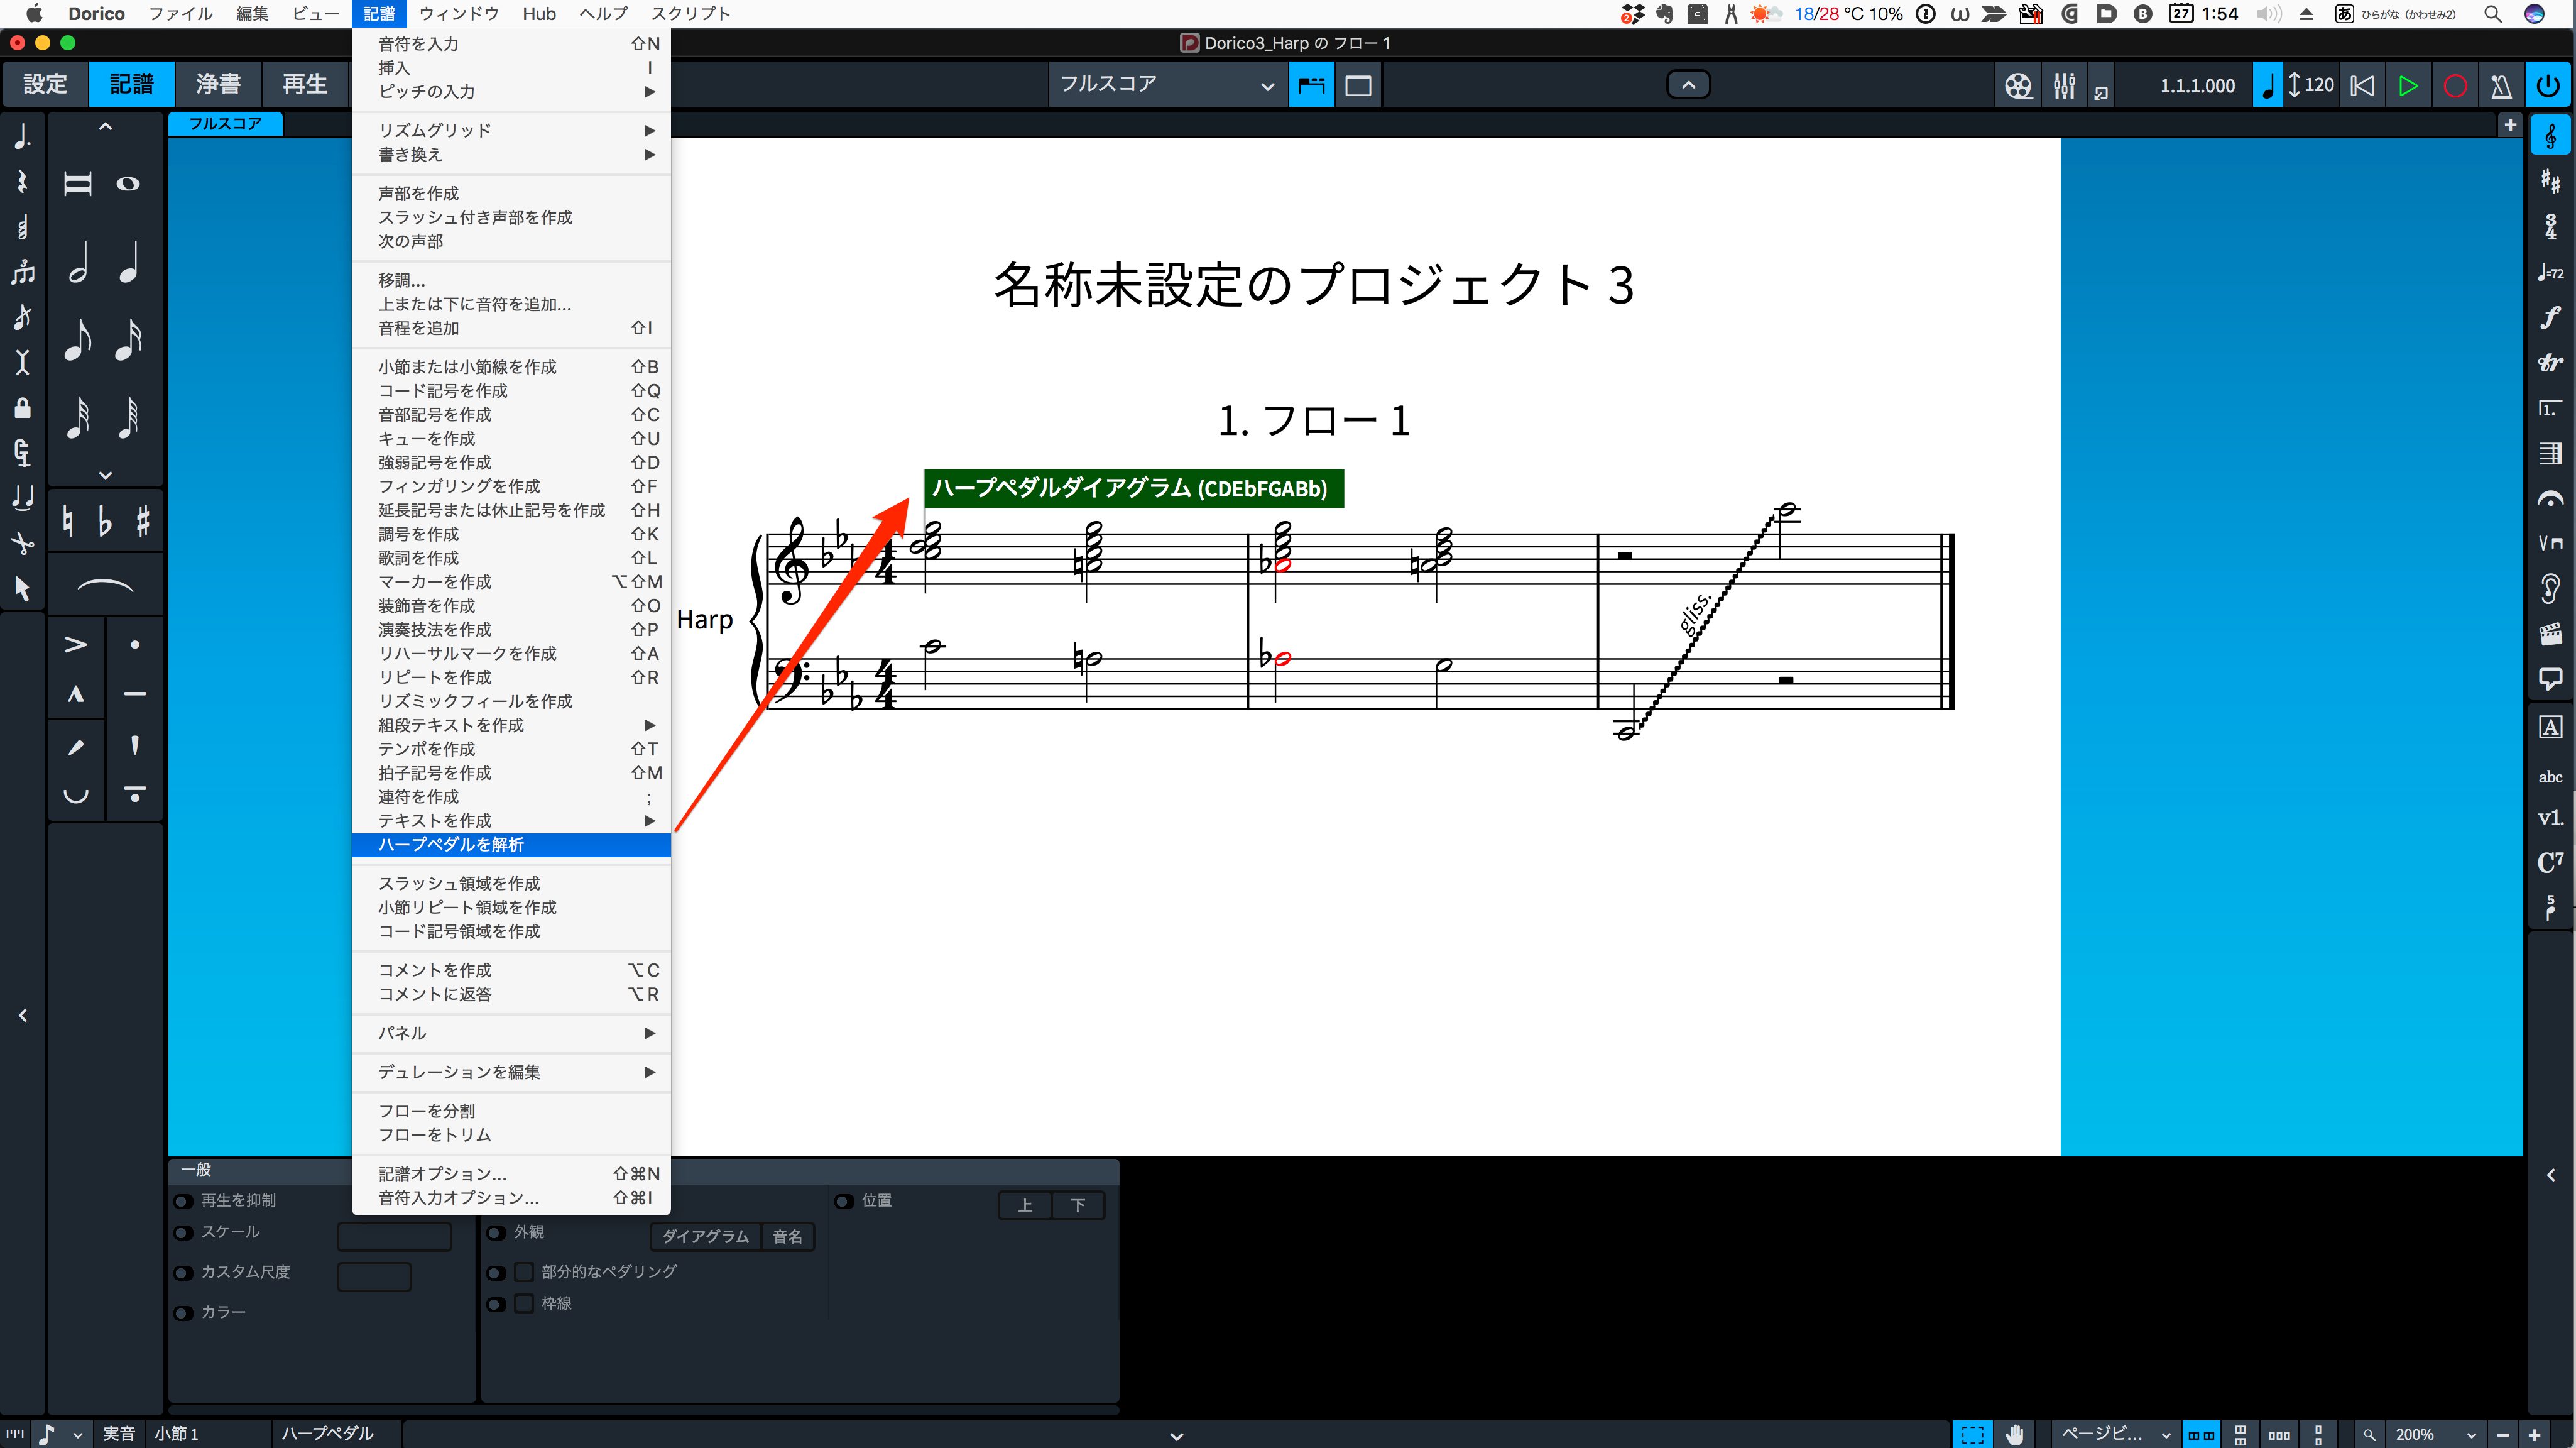Select the rest input tool

pyautogui.click(x=22, y=182)
